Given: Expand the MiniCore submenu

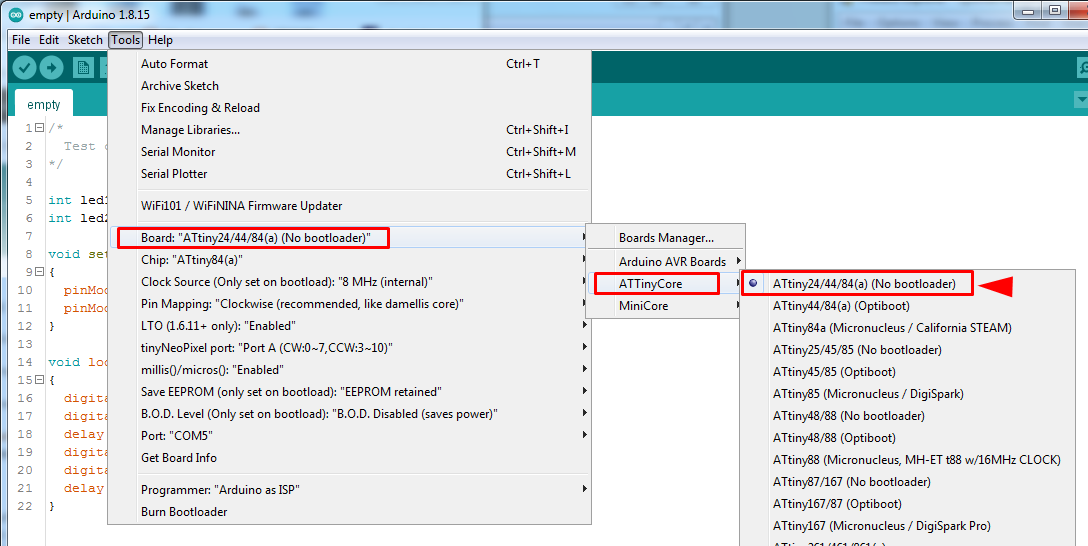Looking at the screenshot, I should coord(665,306).
